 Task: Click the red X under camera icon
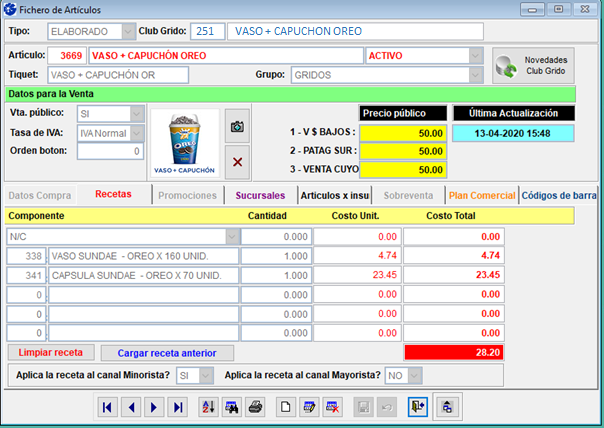tap(237, 160)
